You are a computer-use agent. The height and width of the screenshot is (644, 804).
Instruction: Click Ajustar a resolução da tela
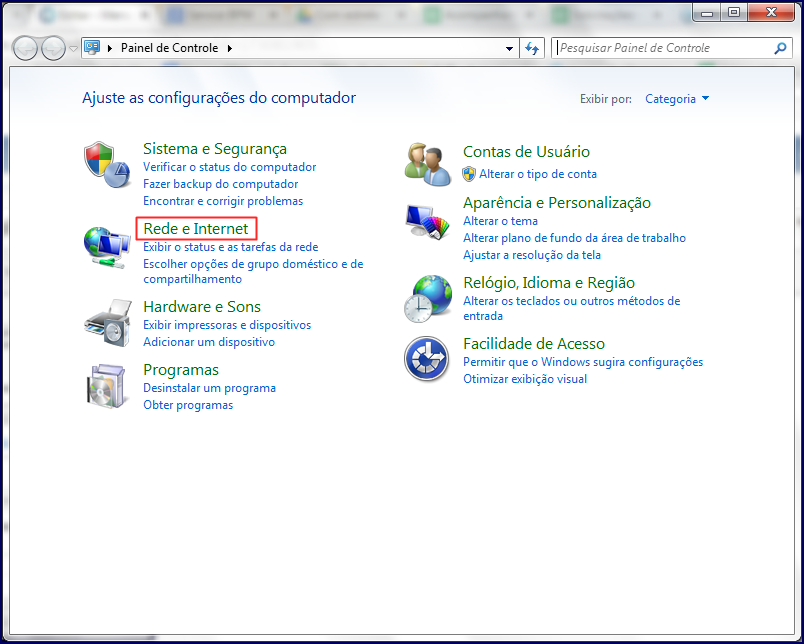(532, 254)
